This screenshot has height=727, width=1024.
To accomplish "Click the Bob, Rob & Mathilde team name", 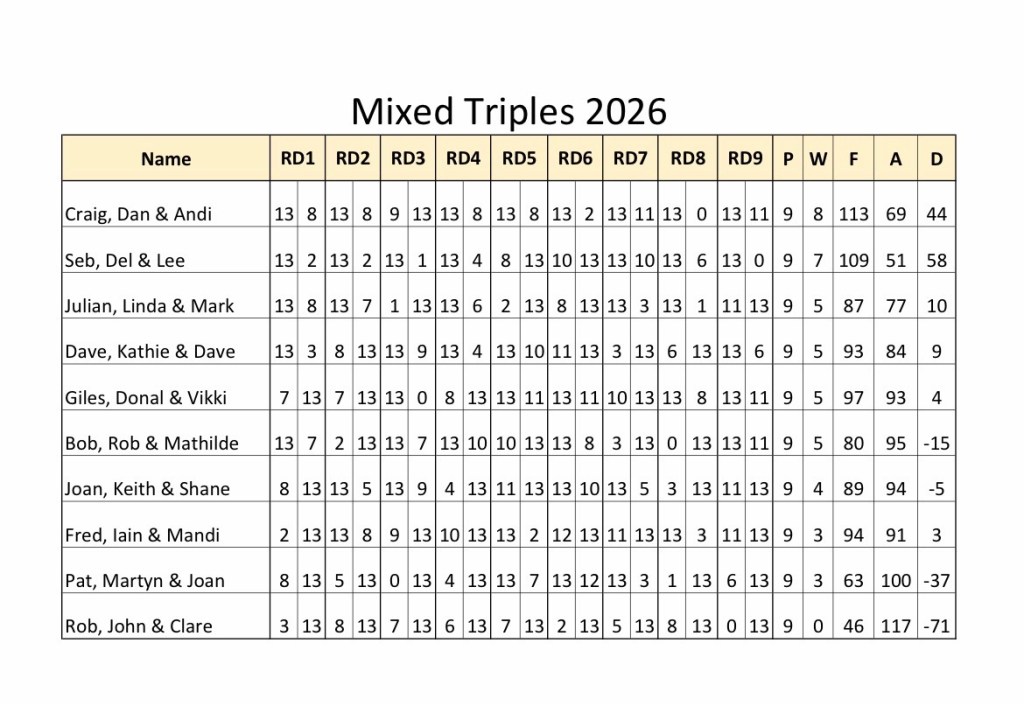I will tap(151, 443).
